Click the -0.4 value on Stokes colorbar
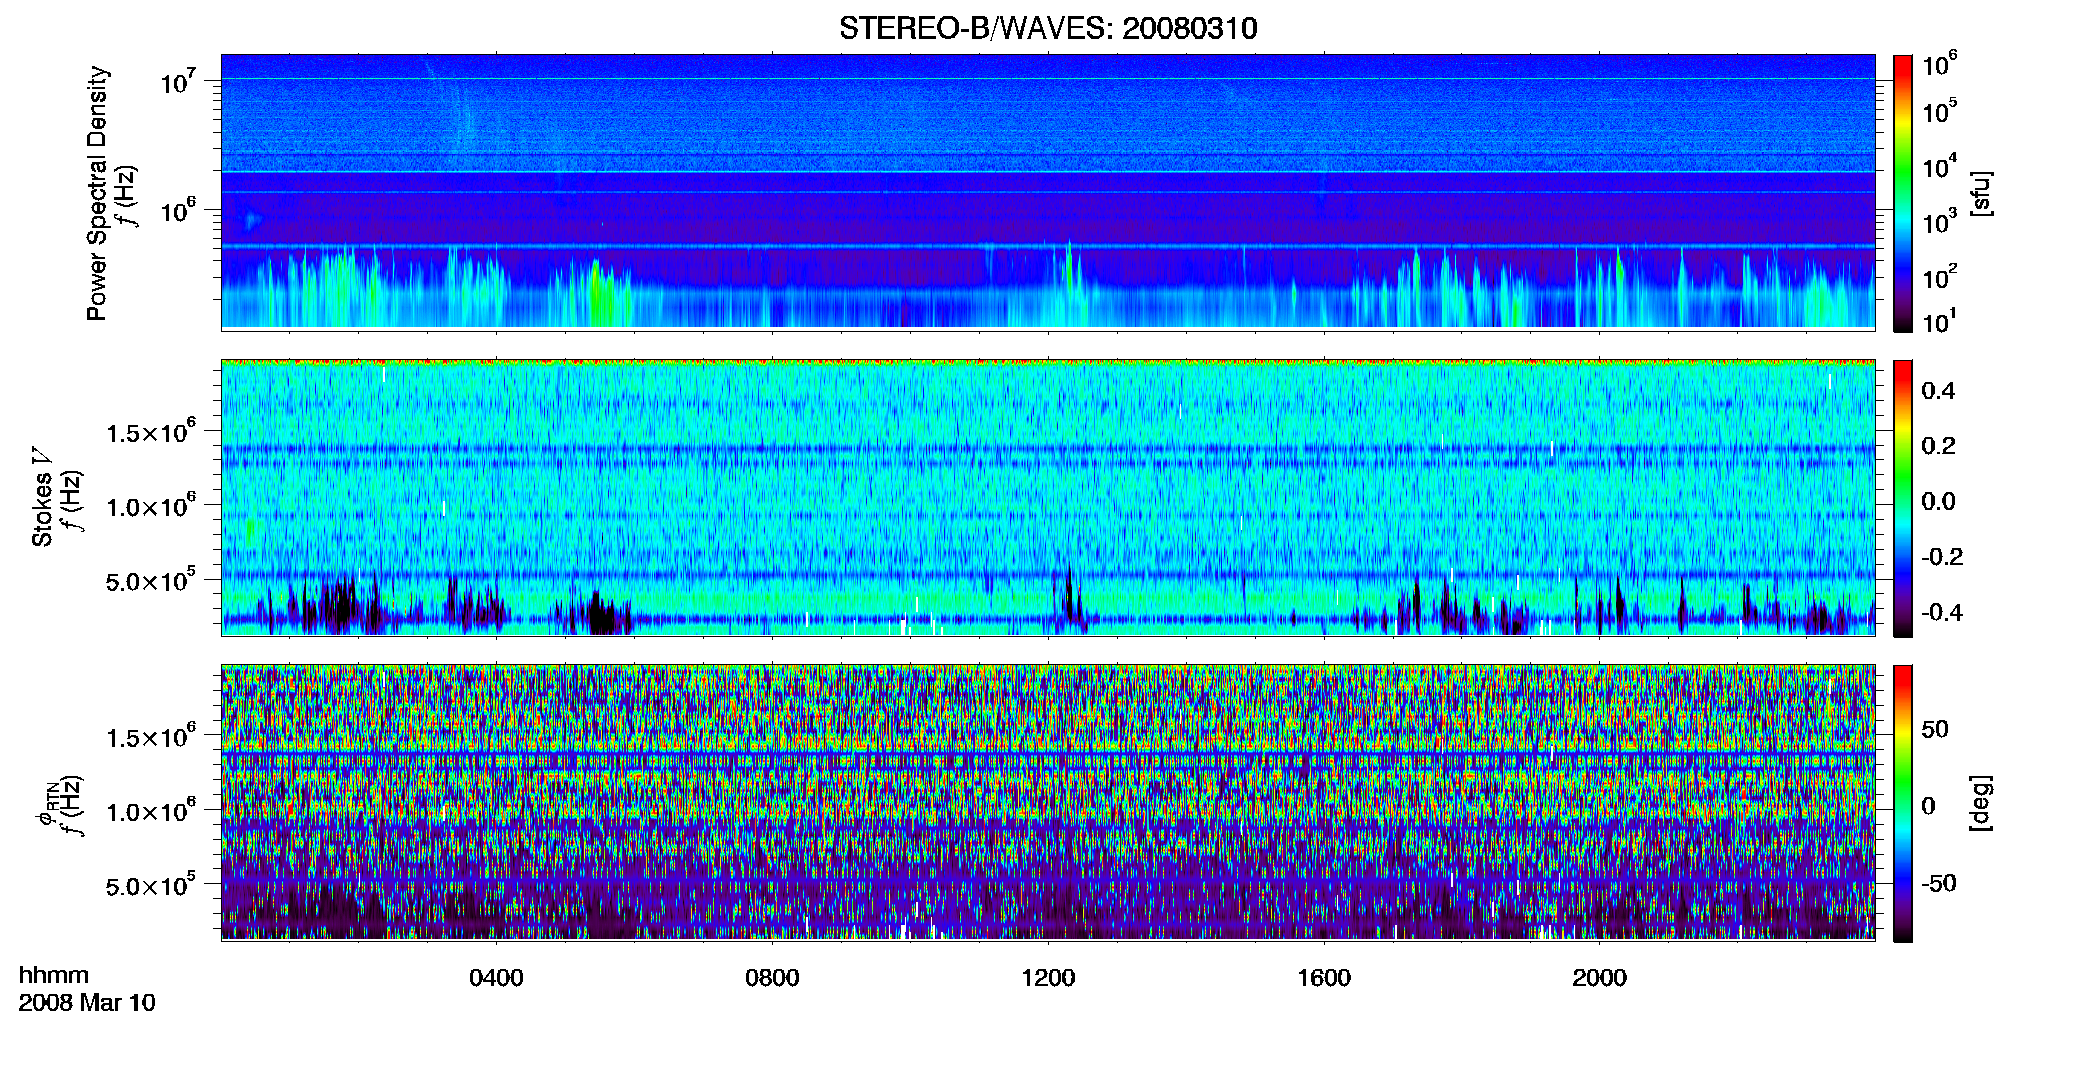The image size is (2096, 1080). point(1942,612)
